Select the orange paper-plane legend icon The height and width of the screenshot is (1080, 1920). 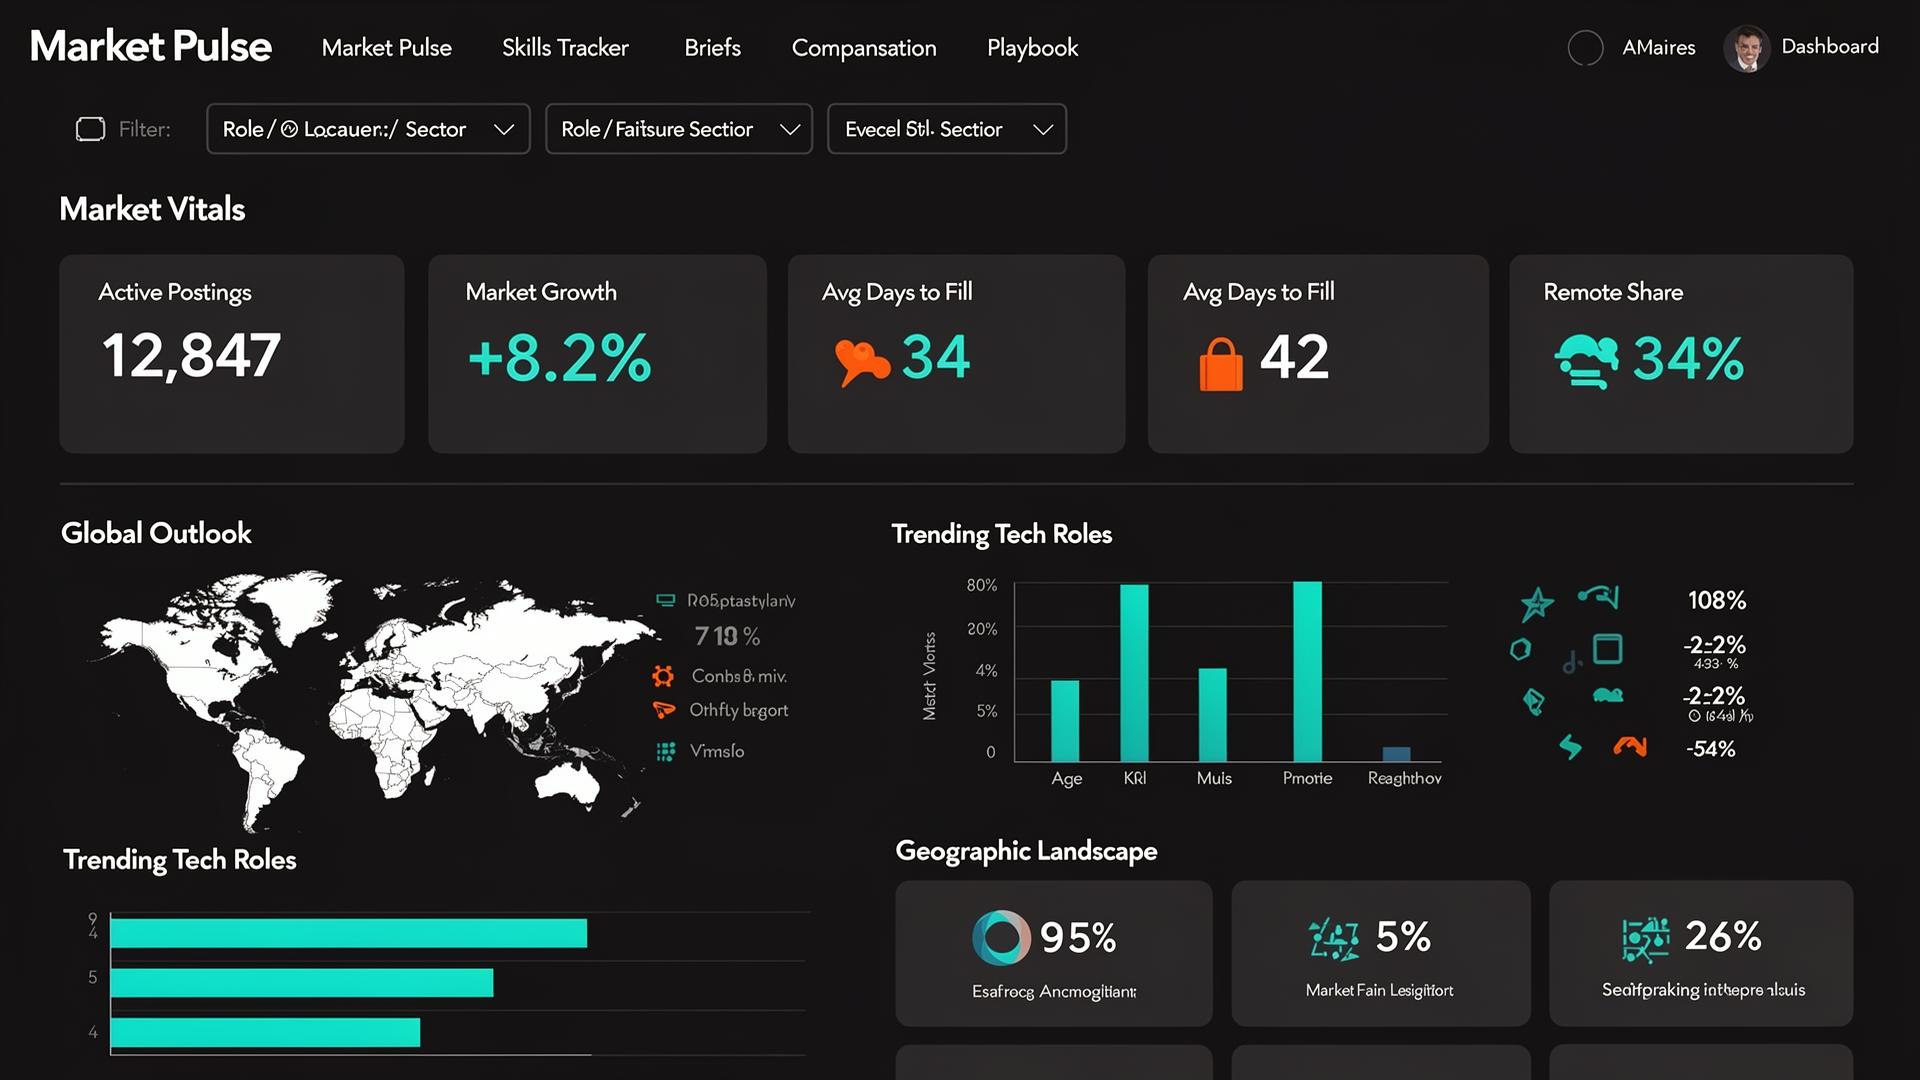(663, 710)
